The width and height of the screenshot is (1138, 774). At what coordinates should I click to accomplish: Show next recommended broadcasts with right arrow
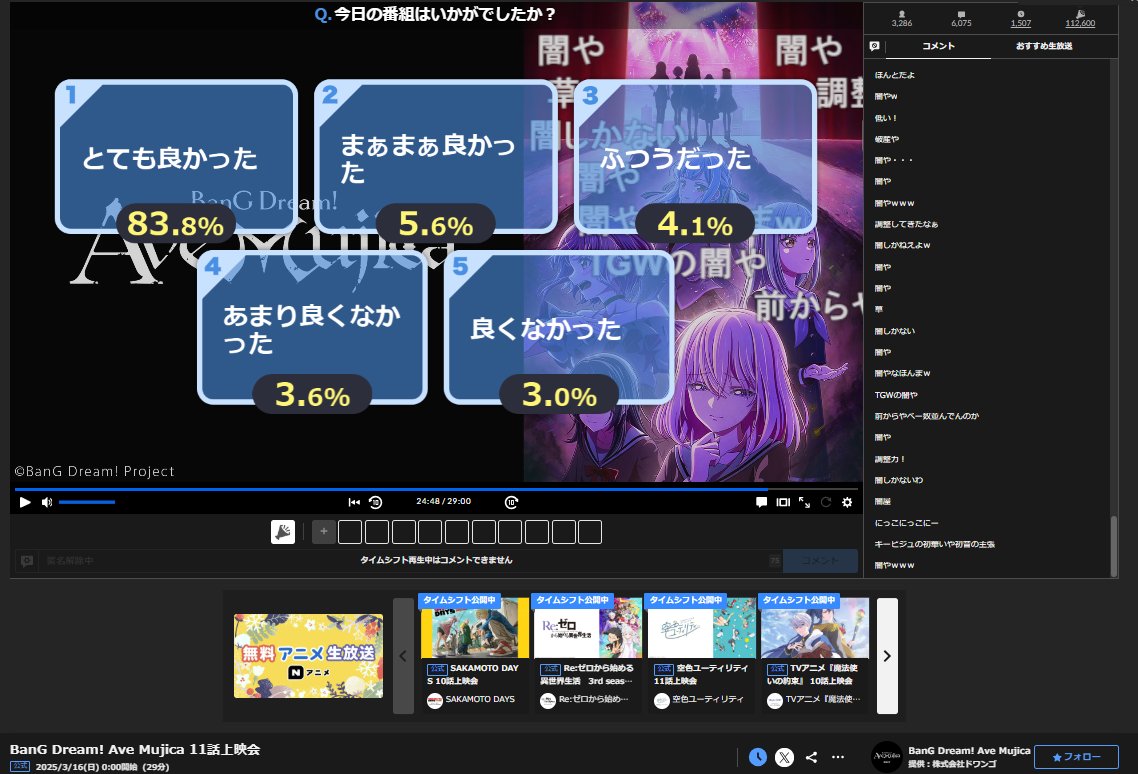click(887, 656)
